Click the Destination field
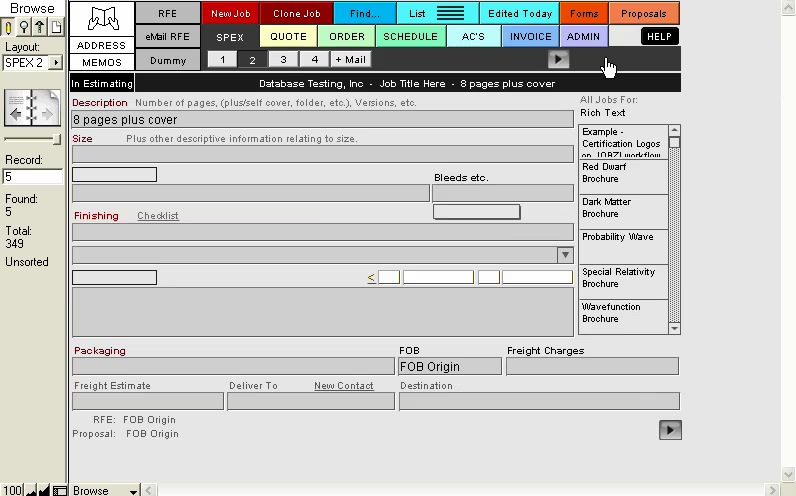796x496 pixels. 539,401
